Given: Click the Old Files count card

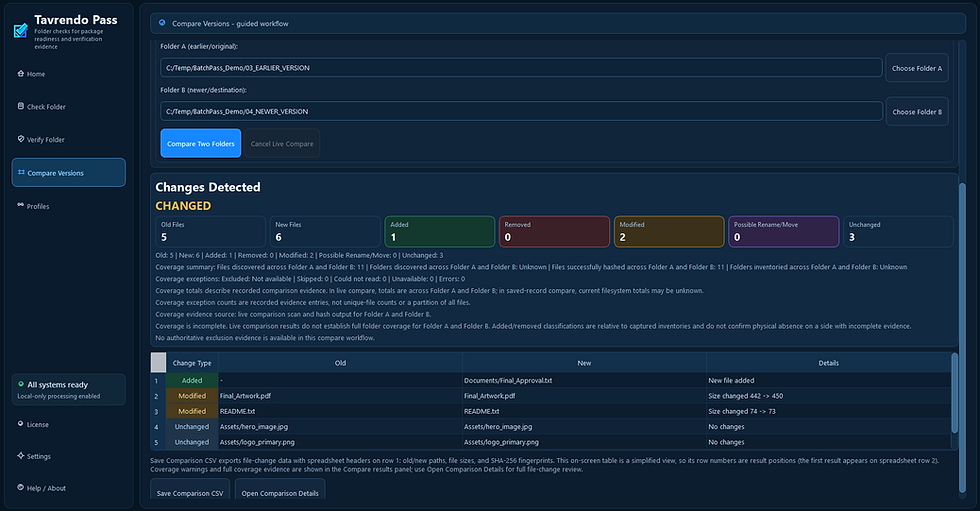Looking at the screenshot, I should [x=211, y=231].
